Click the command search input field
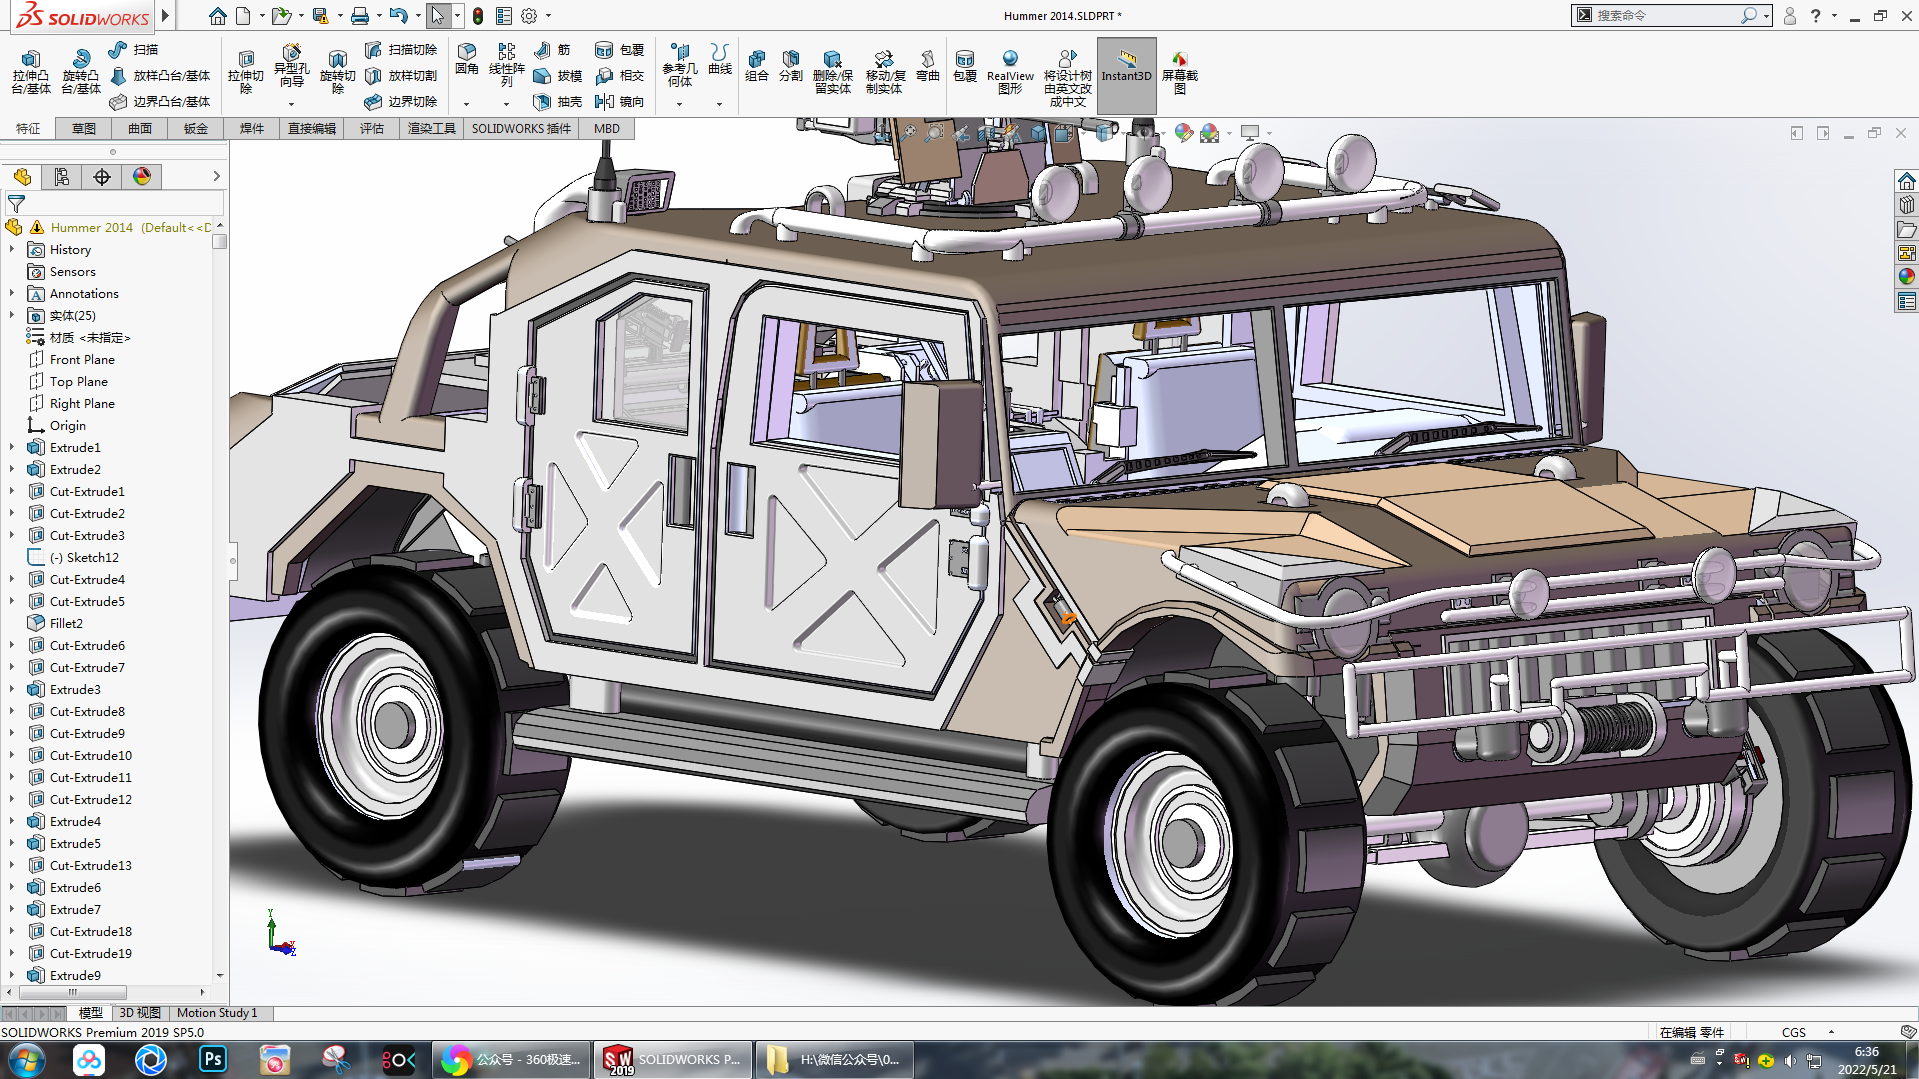Viewport: 1919px width, 1079px height. 1666,16
